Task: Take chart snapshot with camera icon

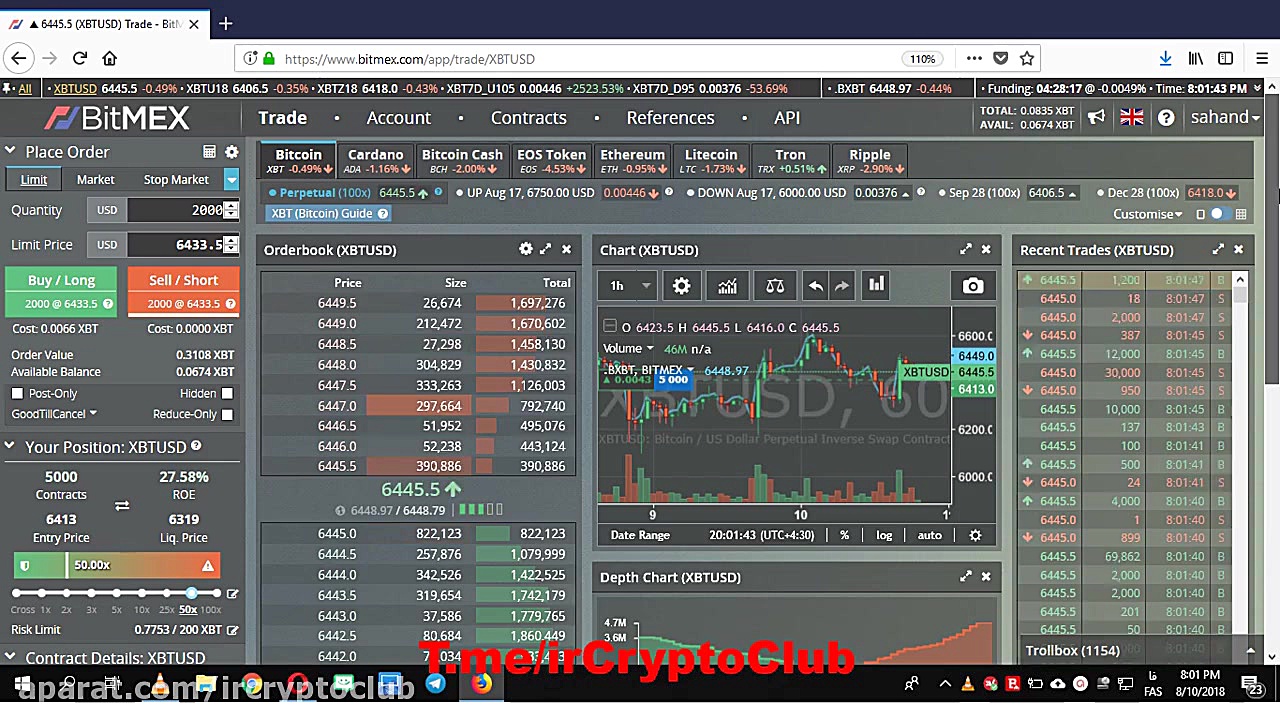Action: click(972, 286)
